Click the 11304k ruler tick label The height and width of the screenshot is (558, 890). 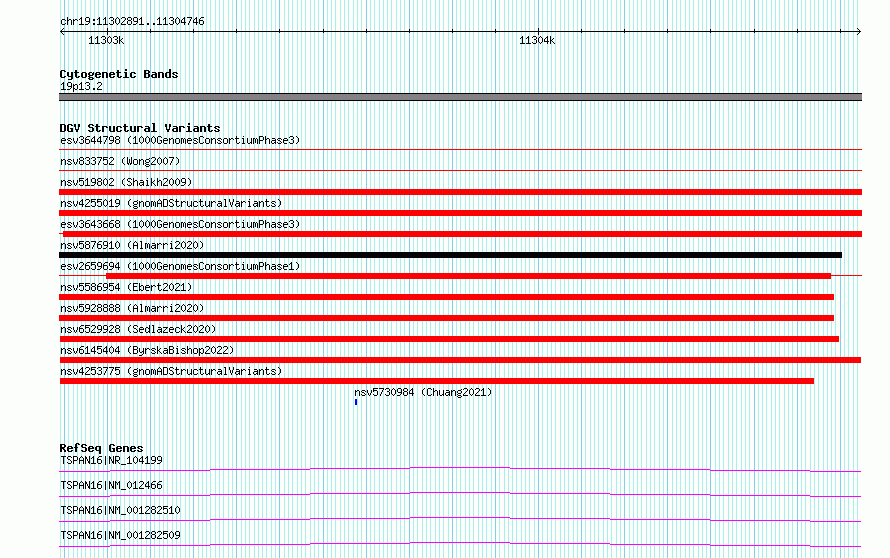tap(537, 40)
